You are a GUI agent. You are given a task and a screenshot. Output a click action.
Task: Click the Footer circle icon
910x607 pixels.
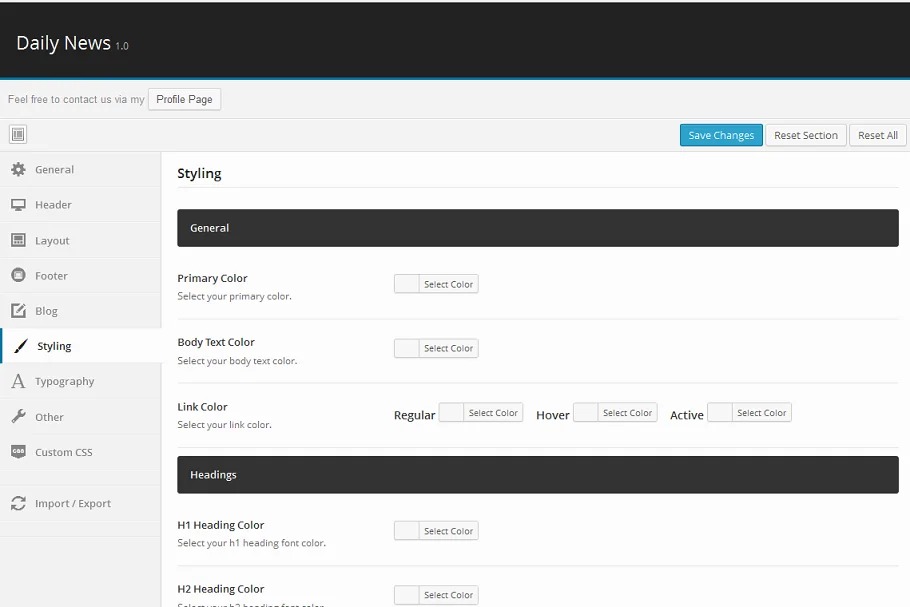click(18, 276)
